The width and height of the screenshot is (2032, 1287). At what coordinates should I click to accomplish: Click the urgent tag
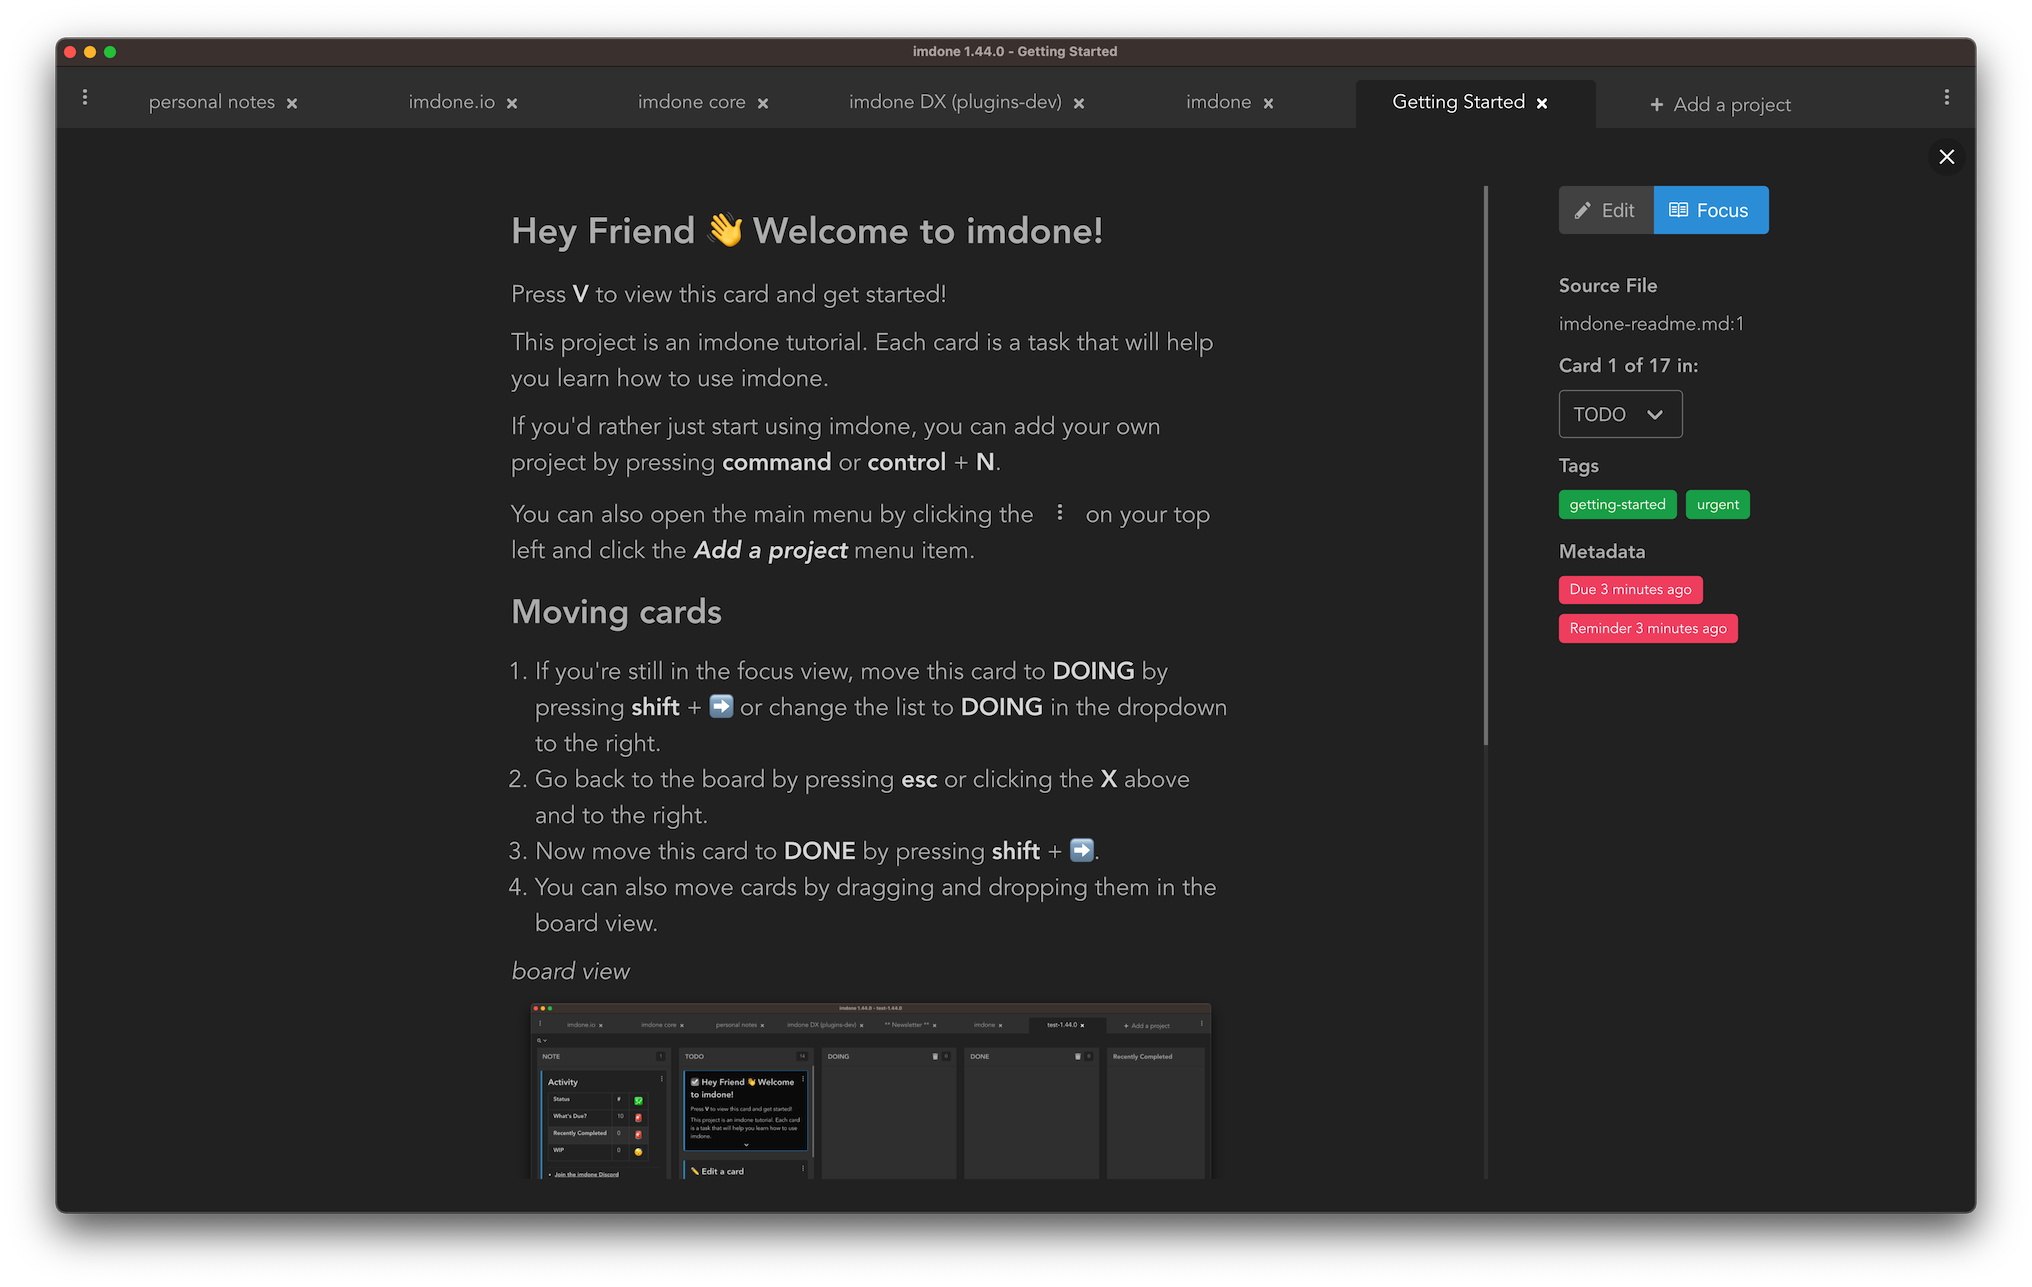pyautogui.click(x=1717, y=504)
